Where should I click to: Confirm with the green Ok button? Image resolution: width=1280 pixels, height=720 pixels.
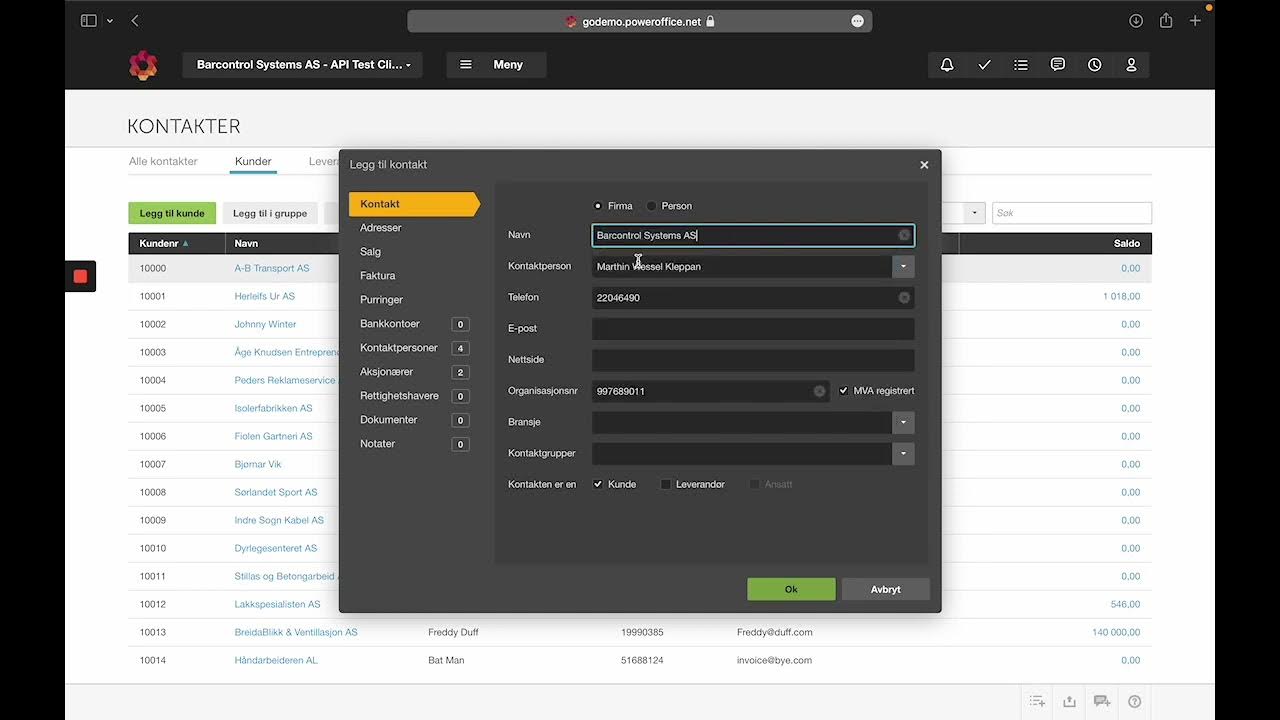click(791, 589)
